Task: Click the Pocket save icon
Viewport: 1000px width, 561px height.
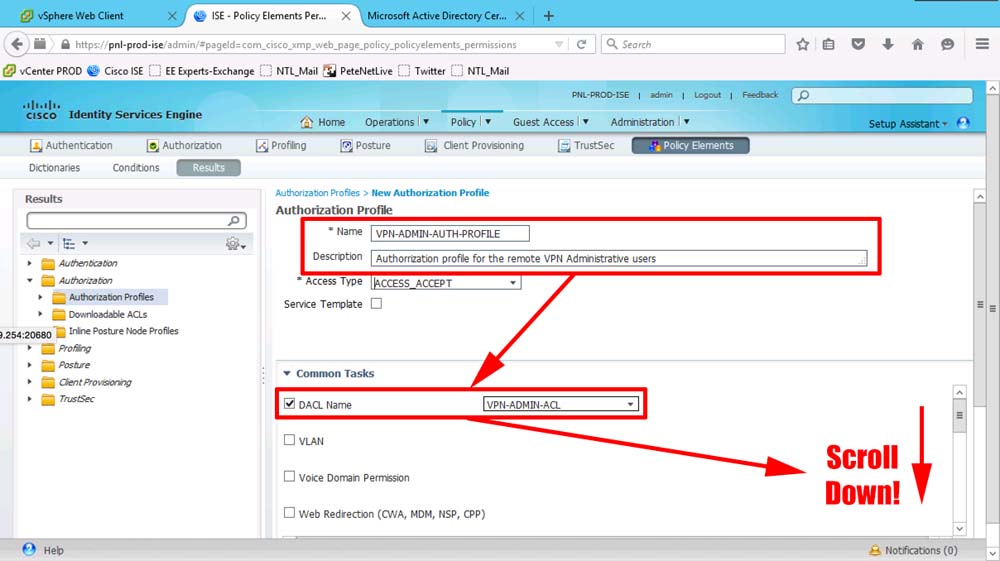Action: pyautogui.click(x=858, y=44)
